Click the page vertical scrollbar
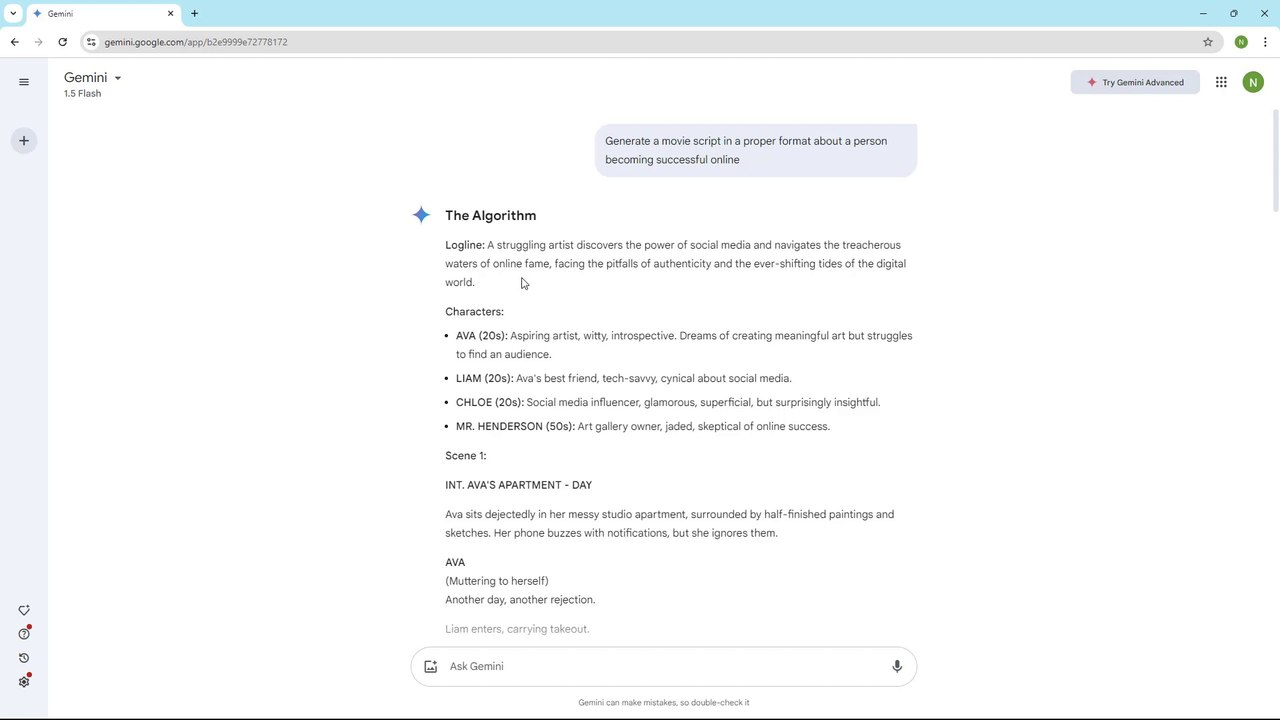The height and width of the screenshot is (720, 1280). pyautogui.click(x=1275, y=160)
